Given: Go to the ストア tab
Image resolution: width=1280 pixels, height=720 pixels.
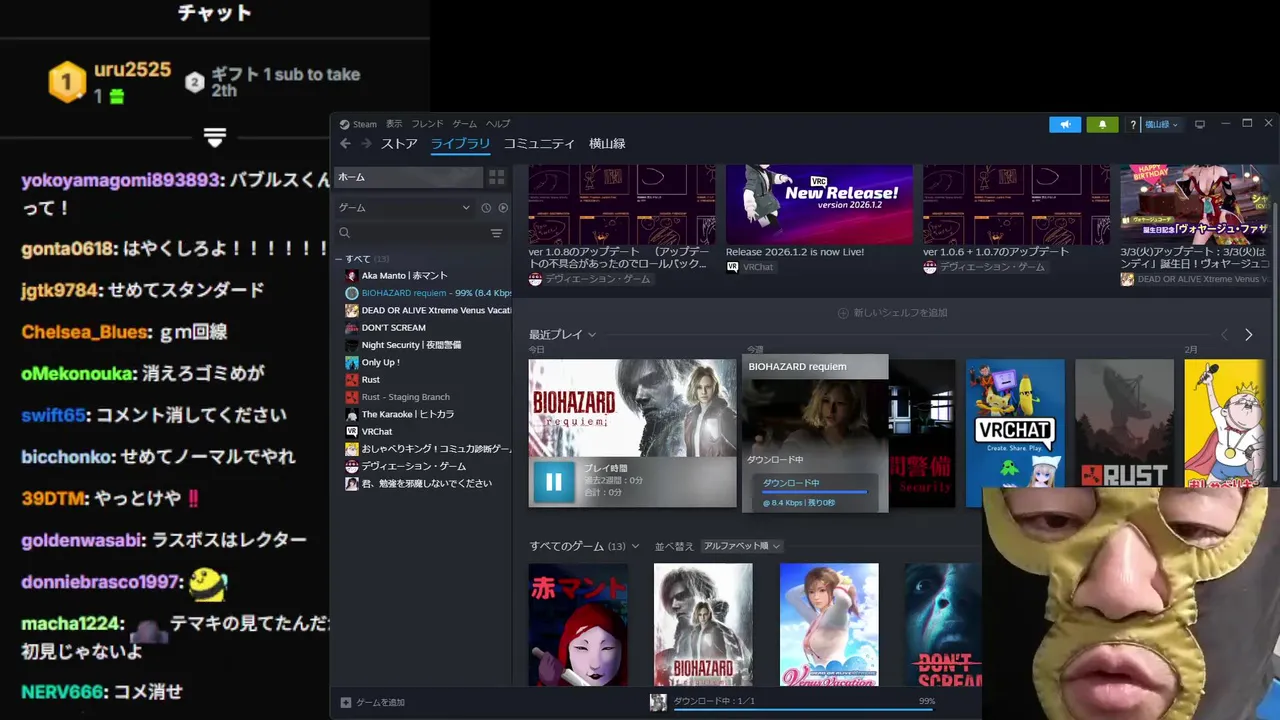Looking at the screenshot, I should tap(399, 144).
